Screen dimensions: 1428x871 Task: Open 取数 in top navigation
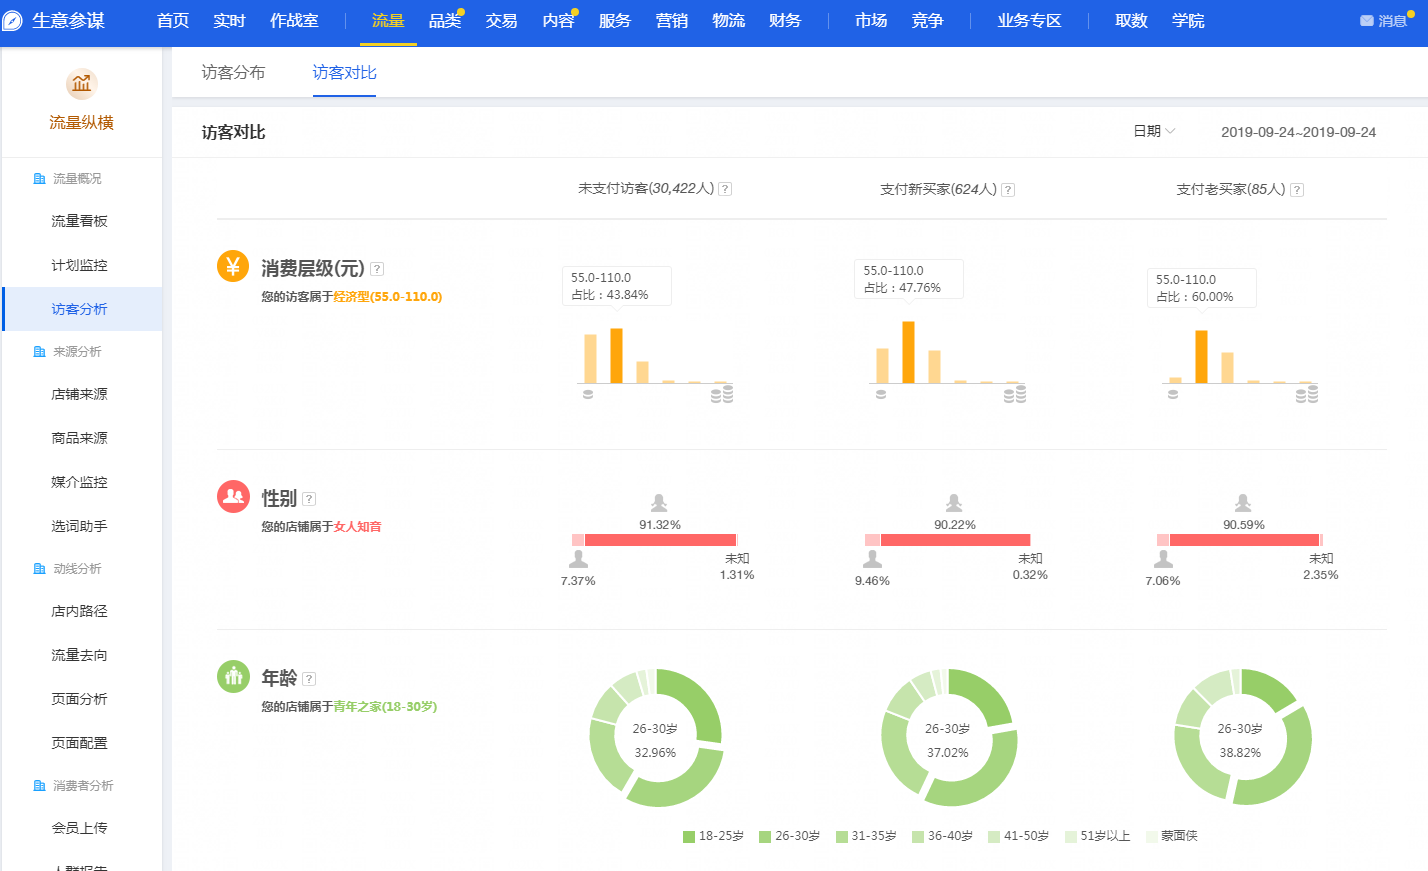tap(1131, 21)
